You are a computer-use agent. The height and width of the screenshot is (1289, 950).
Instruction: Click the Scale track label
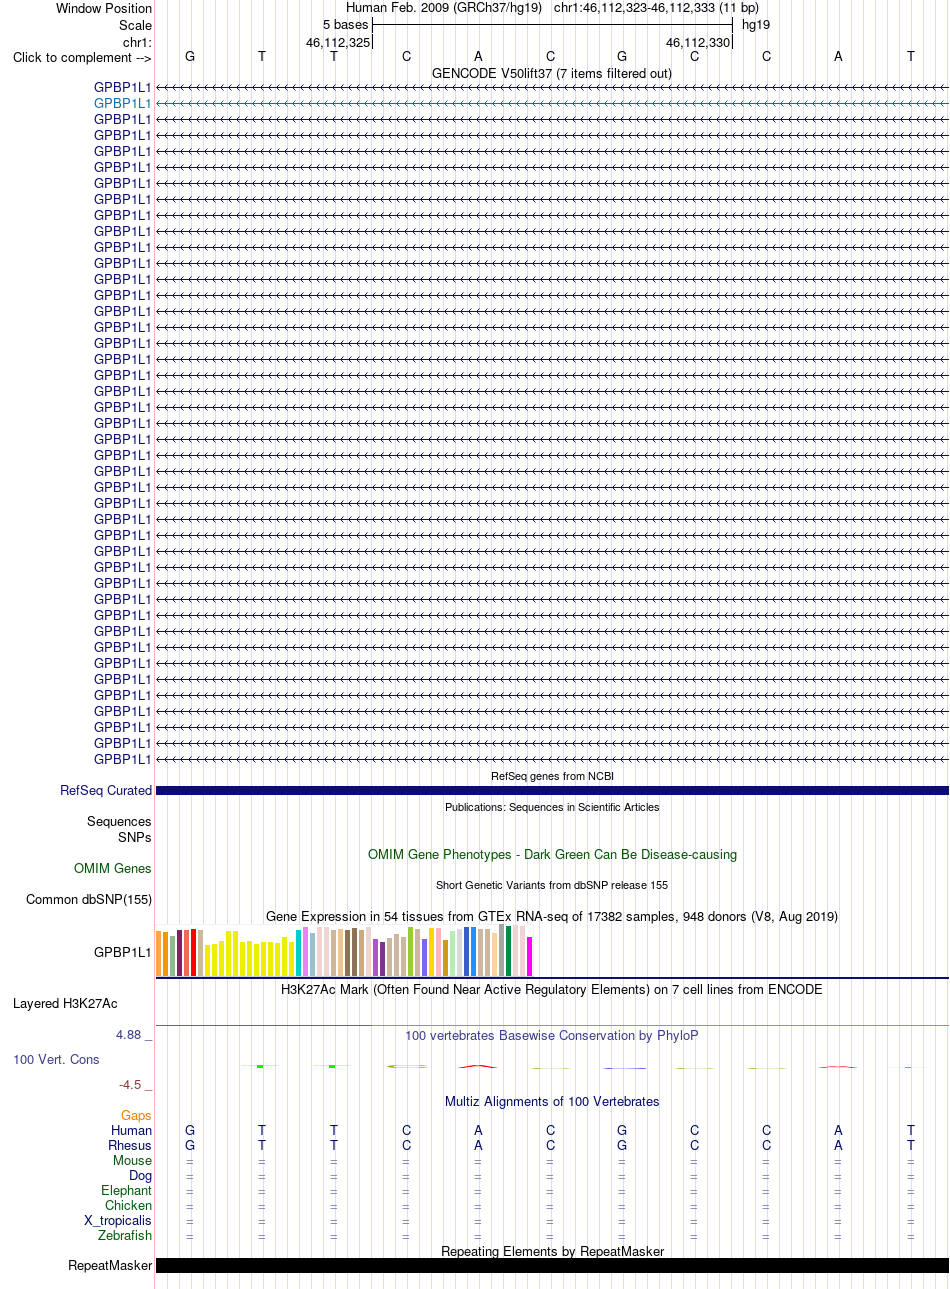(x=135, y=25)
